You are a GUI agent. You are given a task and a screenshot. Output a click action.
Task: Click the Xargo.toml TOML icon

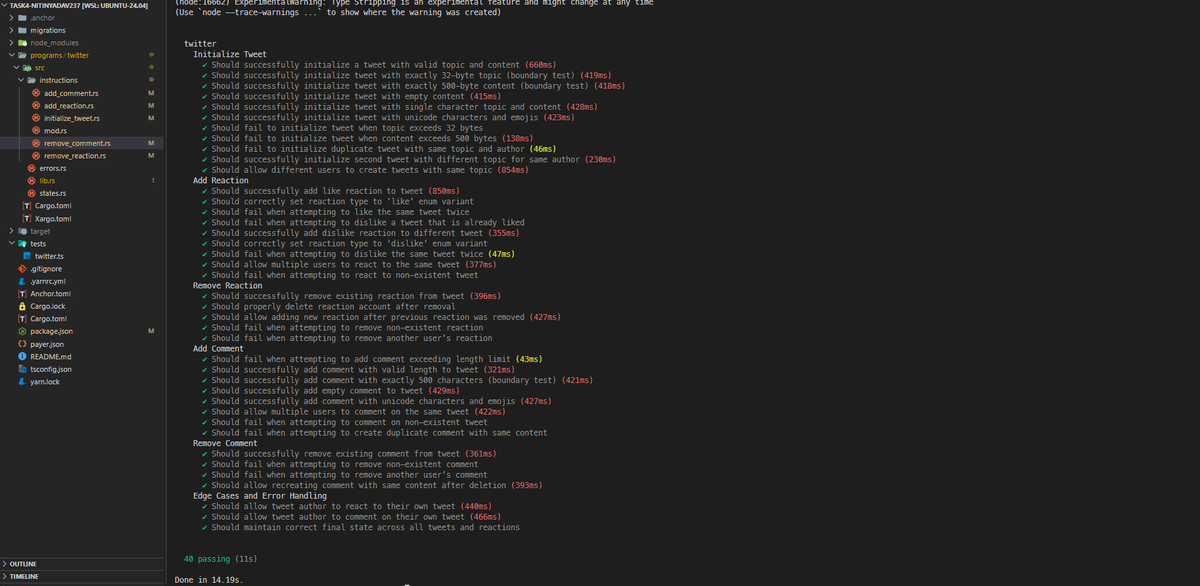pyautogui.click(x=26, y=218)
